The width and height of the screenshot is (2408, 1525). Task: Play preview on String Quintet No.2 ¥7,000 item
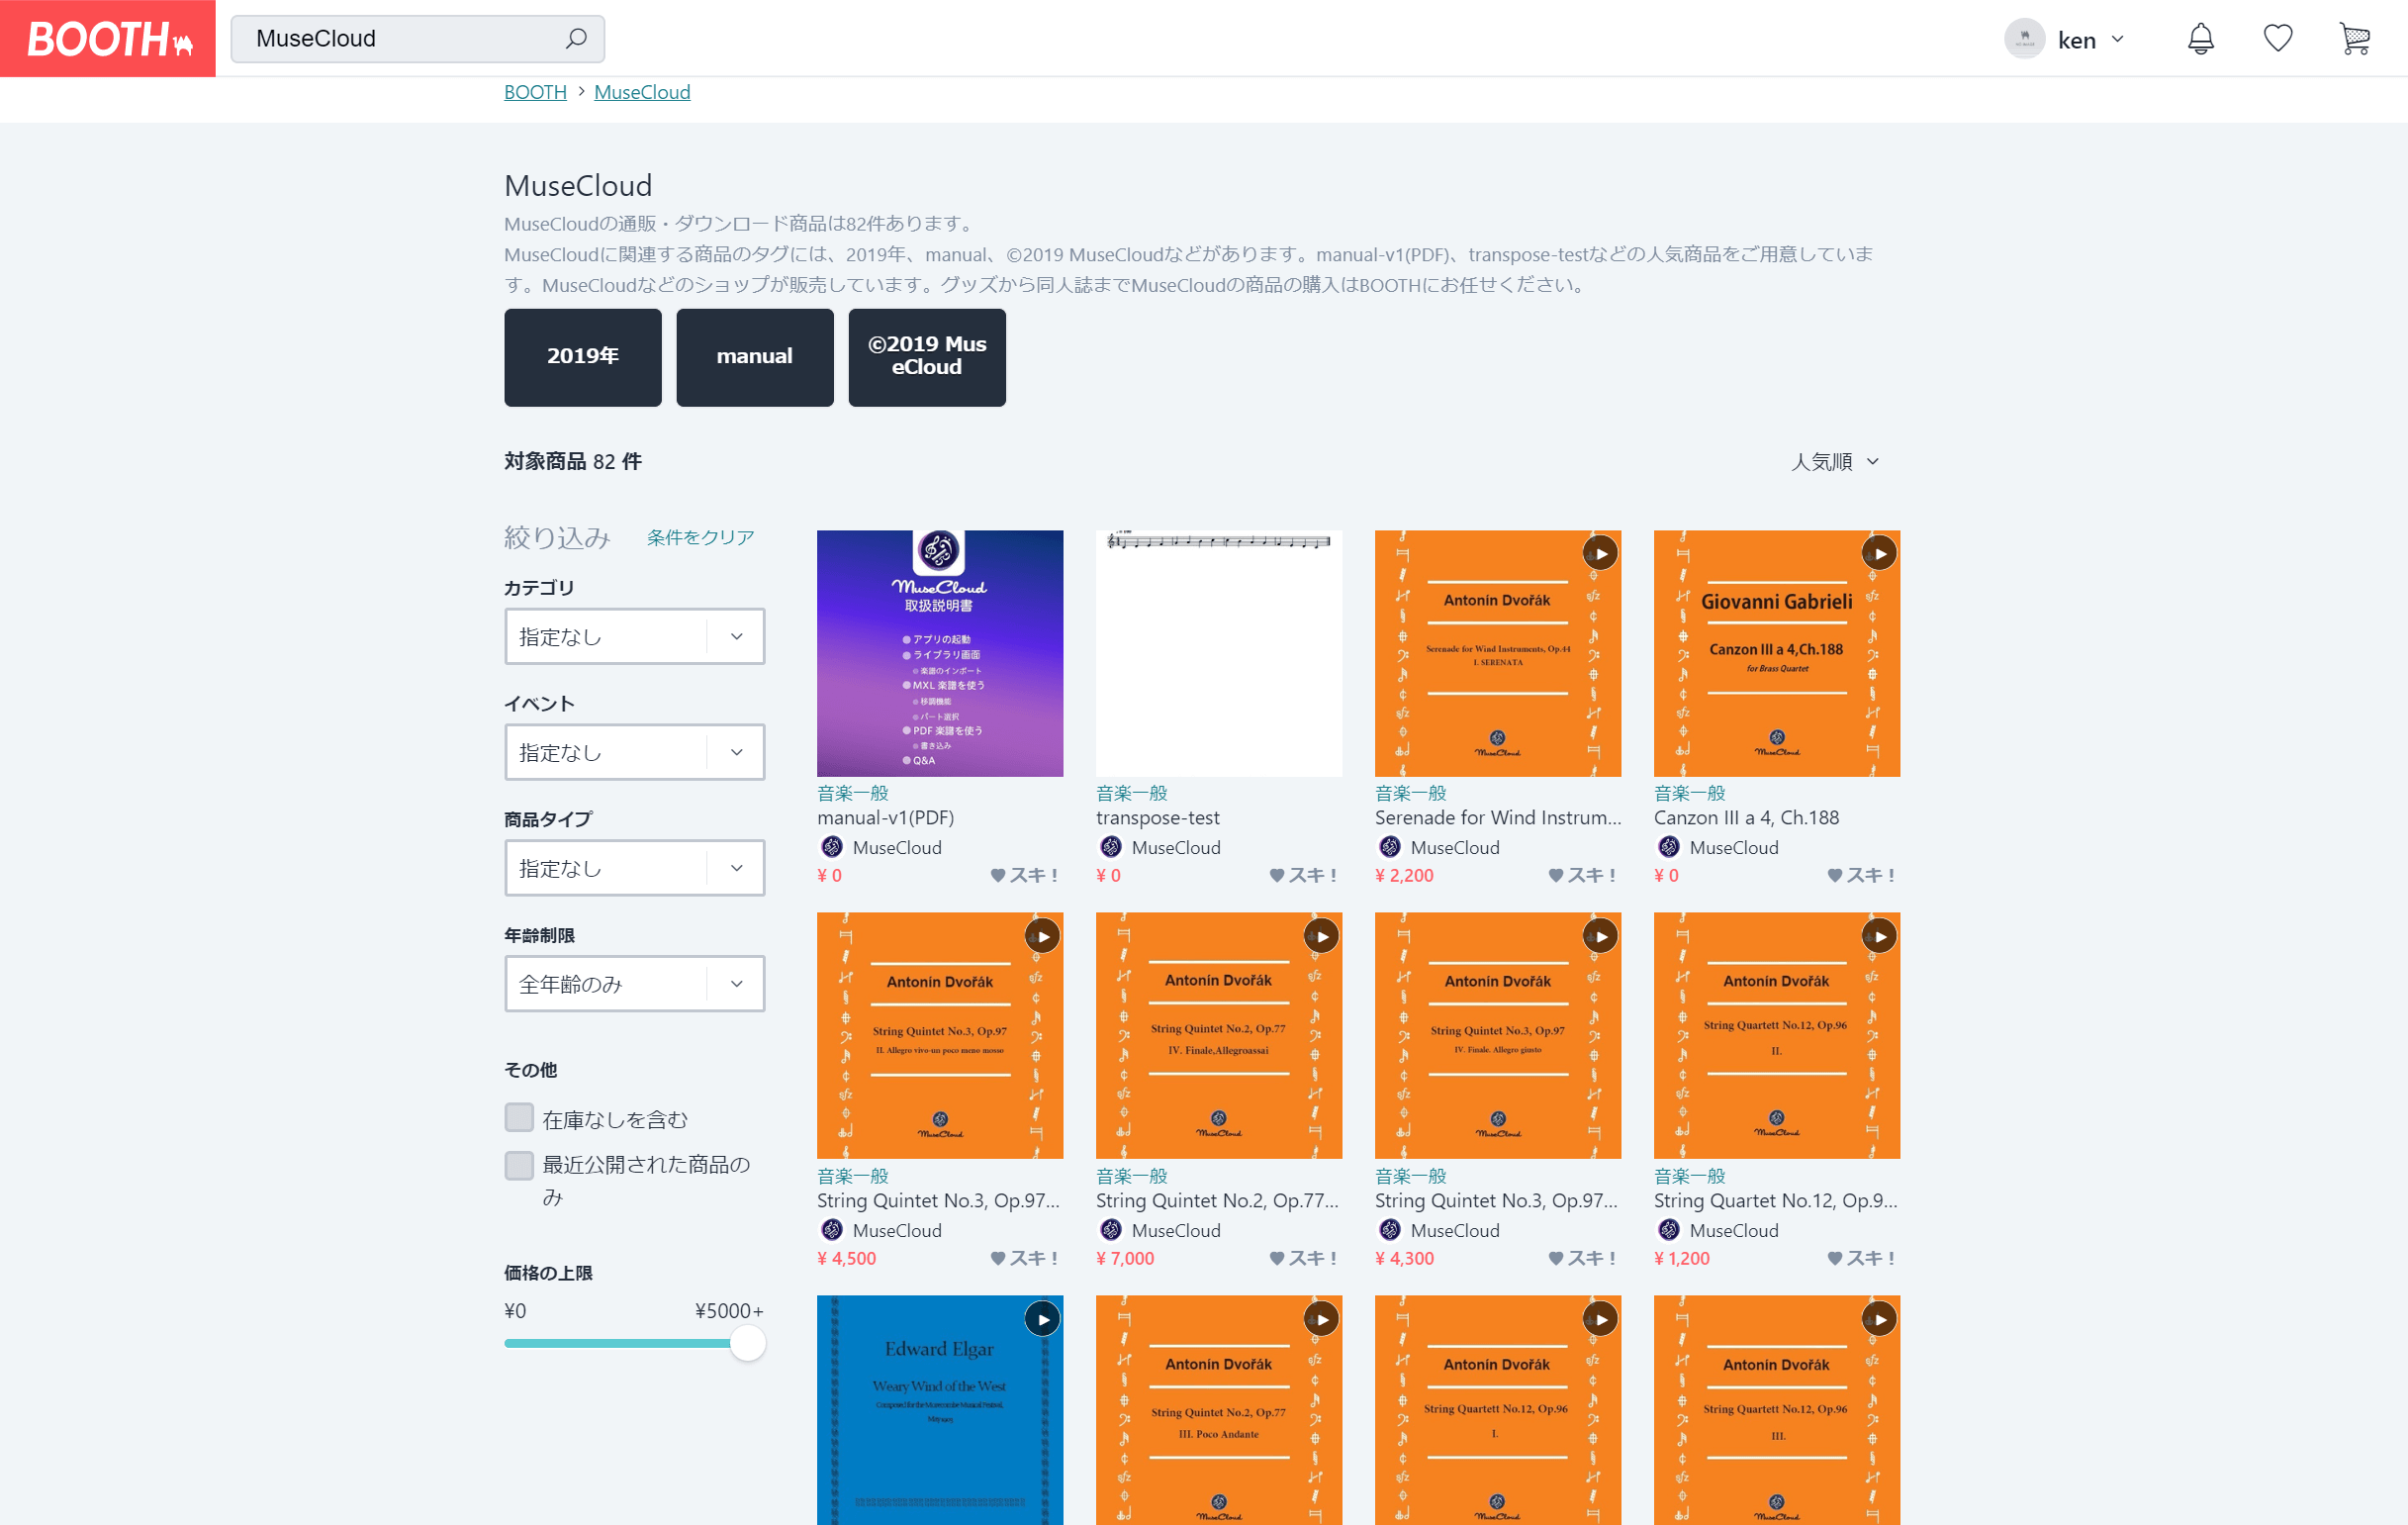point(1321,936)
